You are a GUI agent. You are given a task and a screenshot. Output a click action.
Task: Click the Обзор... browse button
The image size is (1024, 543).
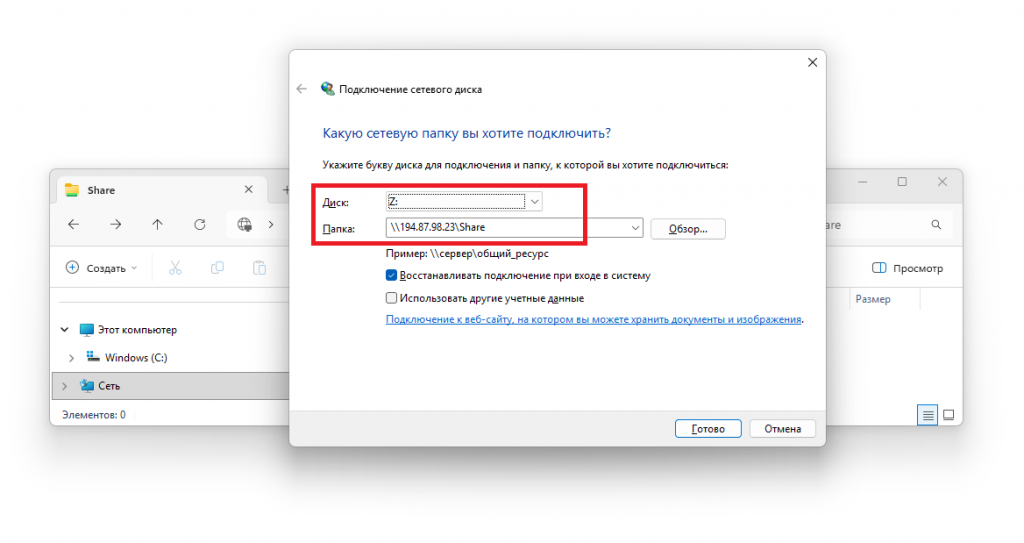pyautogui.click(x=688, y=229)
